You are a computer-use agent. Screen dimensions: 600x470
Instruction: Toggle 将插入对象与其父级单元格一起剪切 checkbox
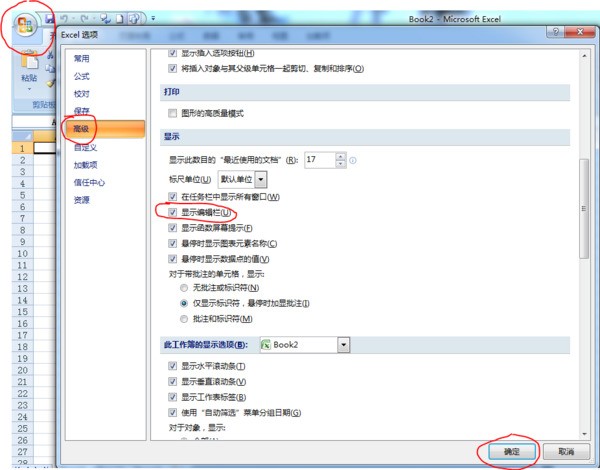click(x=173, y=69)
